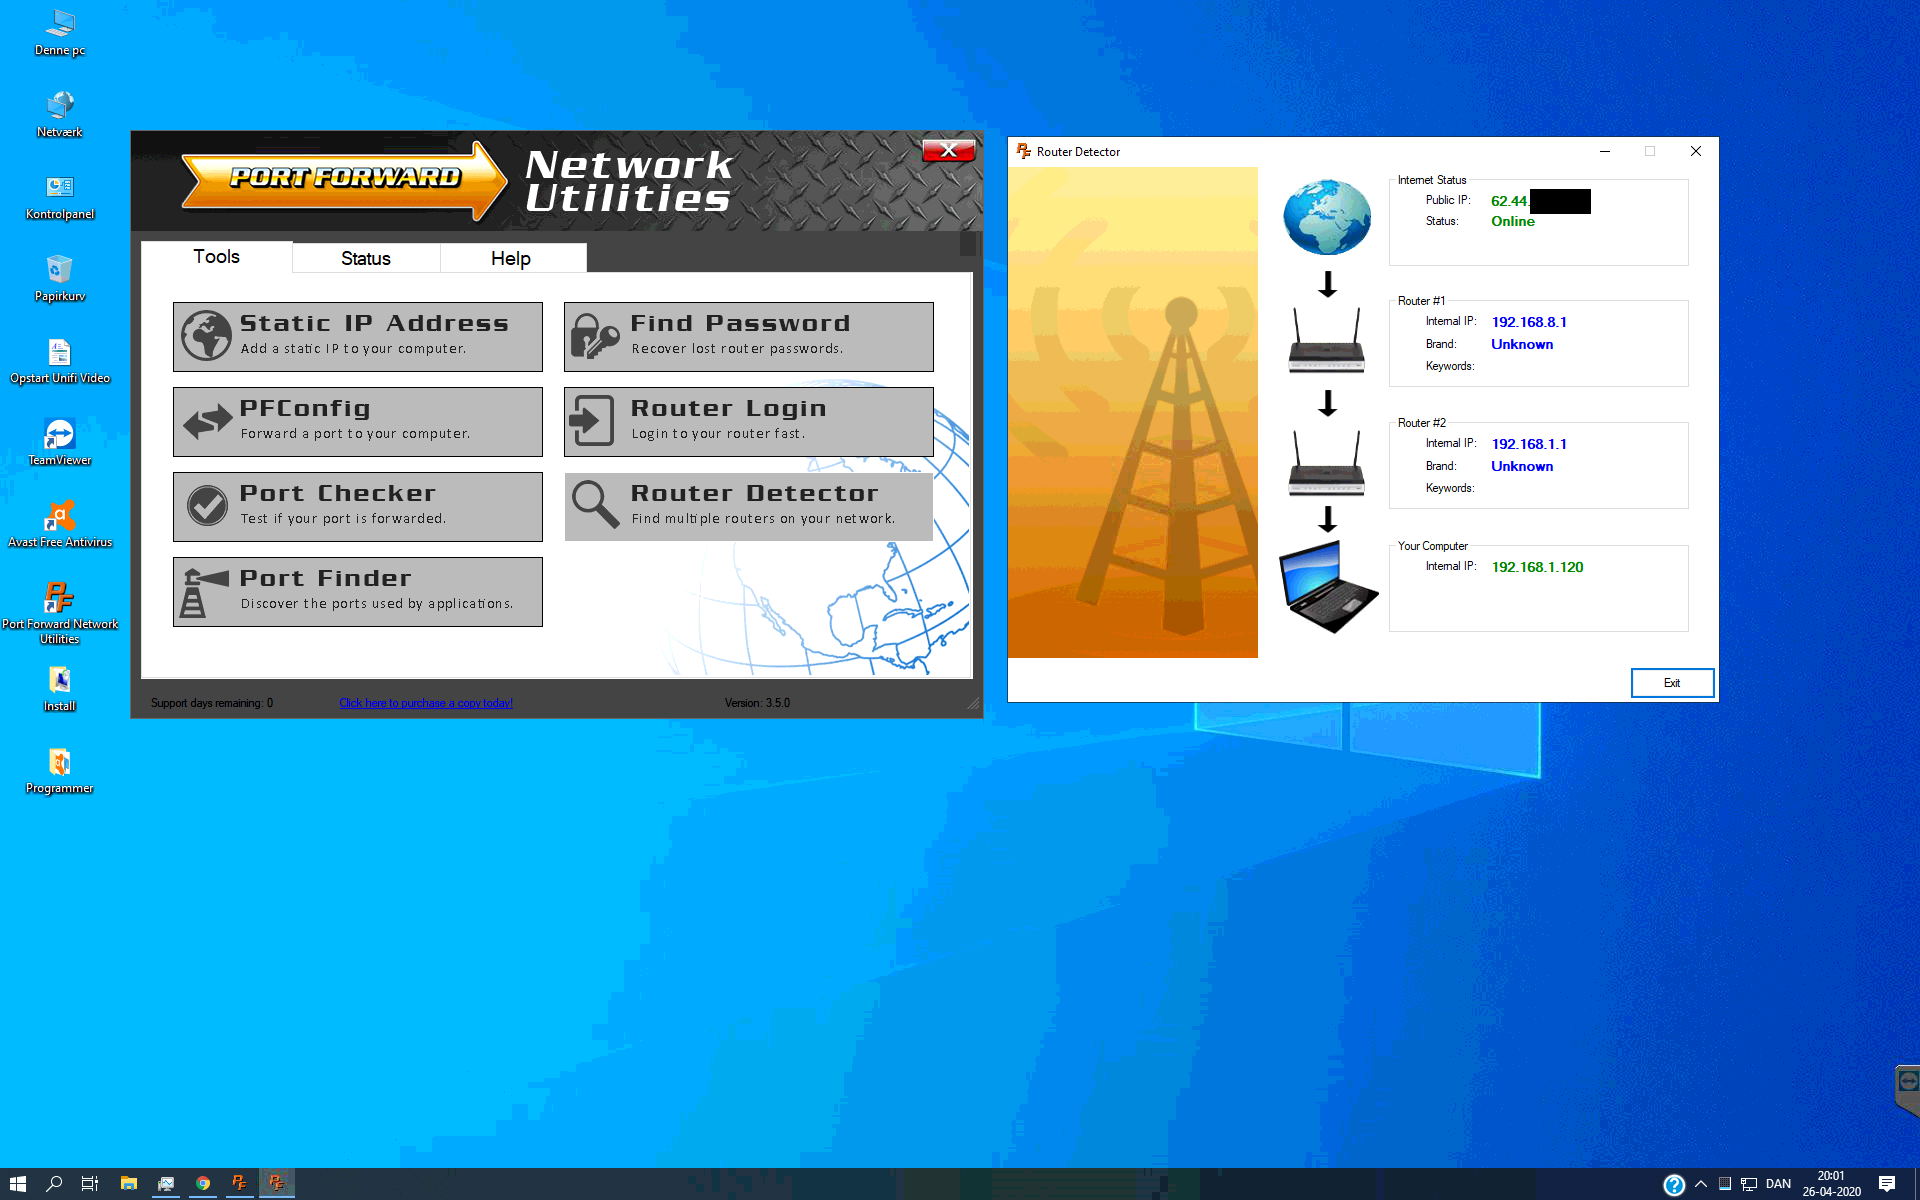
Task: Open the Help tab
Action: click(511, 259)
